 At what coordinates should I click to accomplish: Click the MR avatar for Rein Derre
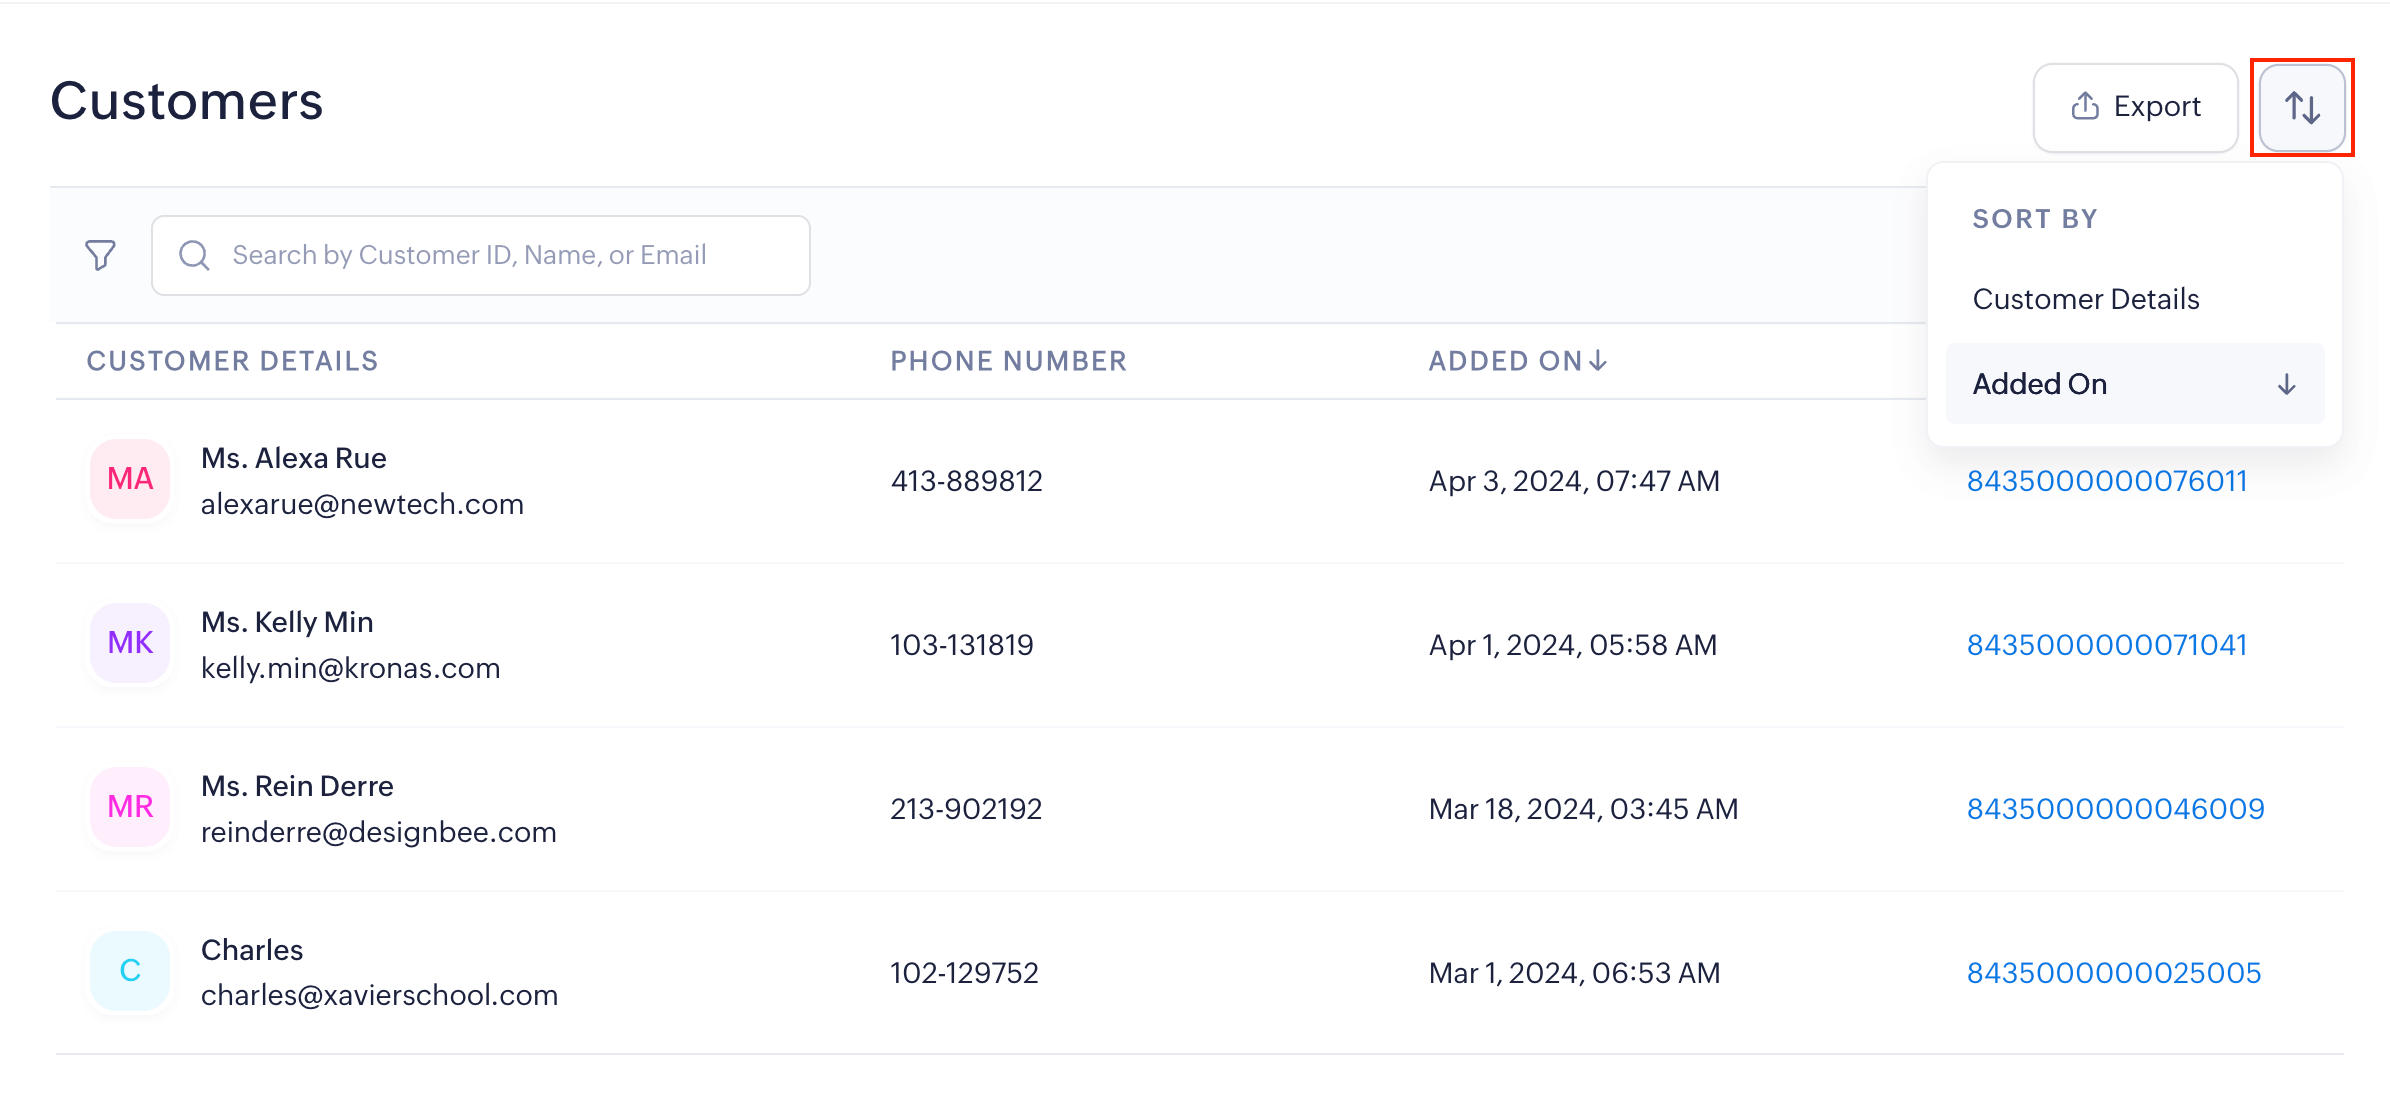(130, 807)
